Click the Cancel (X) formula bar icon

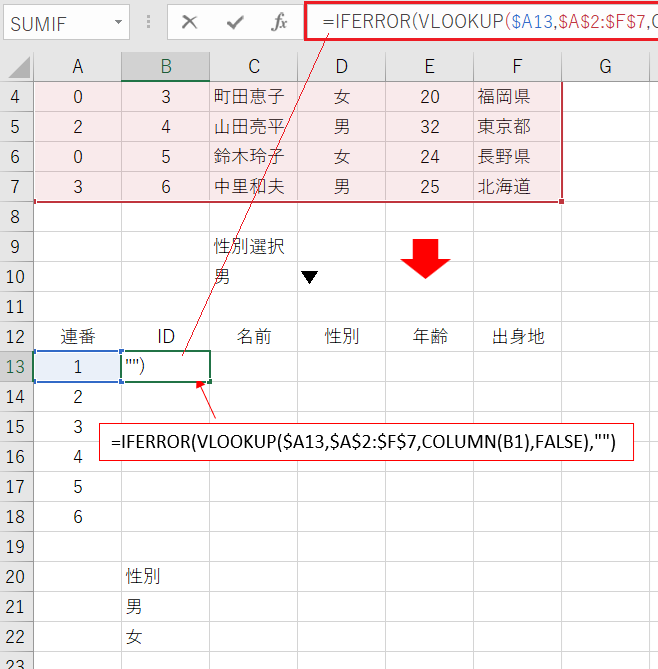coord(190,22)
